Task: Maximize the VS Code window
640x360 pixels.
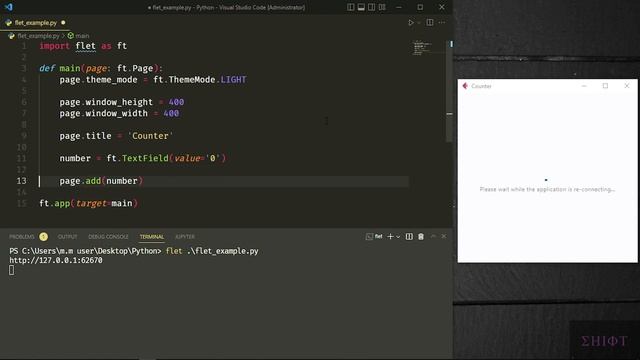Action: tap(420, 7)
